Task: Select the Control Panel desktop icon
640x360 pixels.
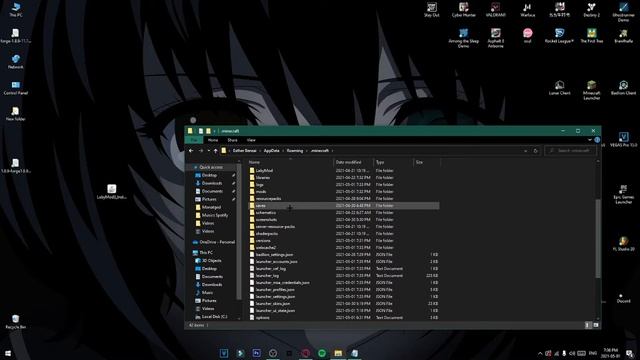Action: click(16, 88)
